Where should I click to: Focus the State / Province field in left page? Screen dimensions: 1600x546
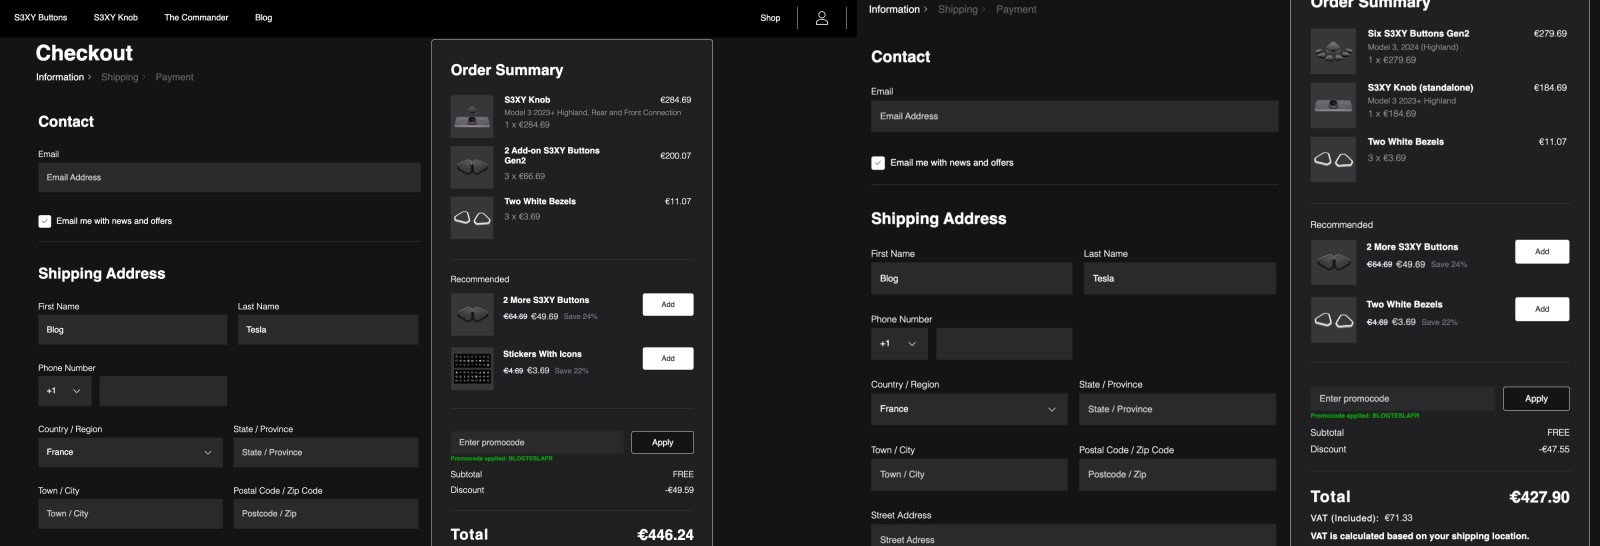[326, 452]
